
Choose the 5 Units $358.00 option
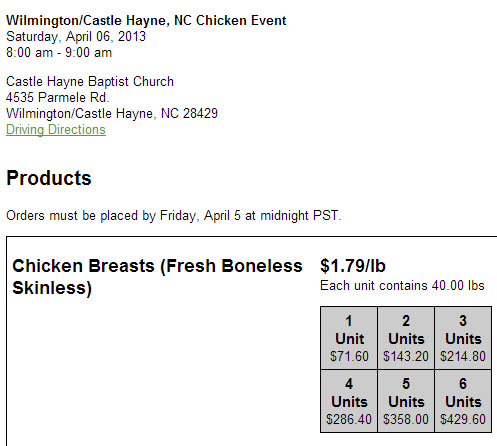pyautogui.click(x=406, y=401)
